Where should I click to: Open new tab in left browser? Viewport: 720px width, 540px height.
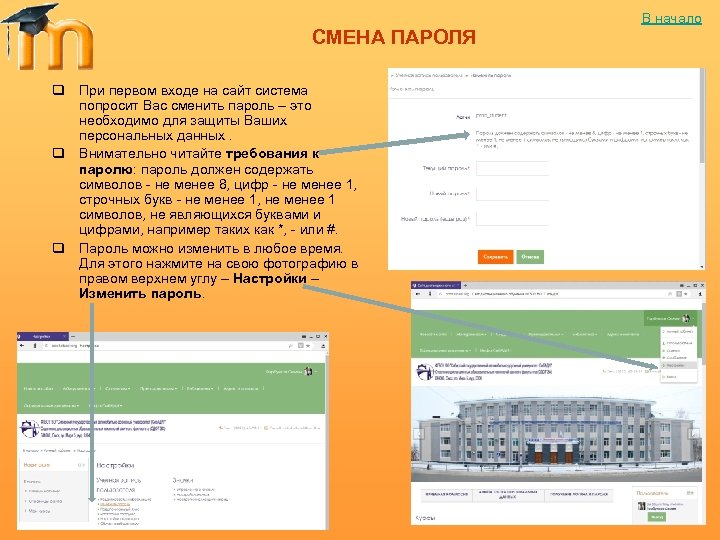pos(73,337)
